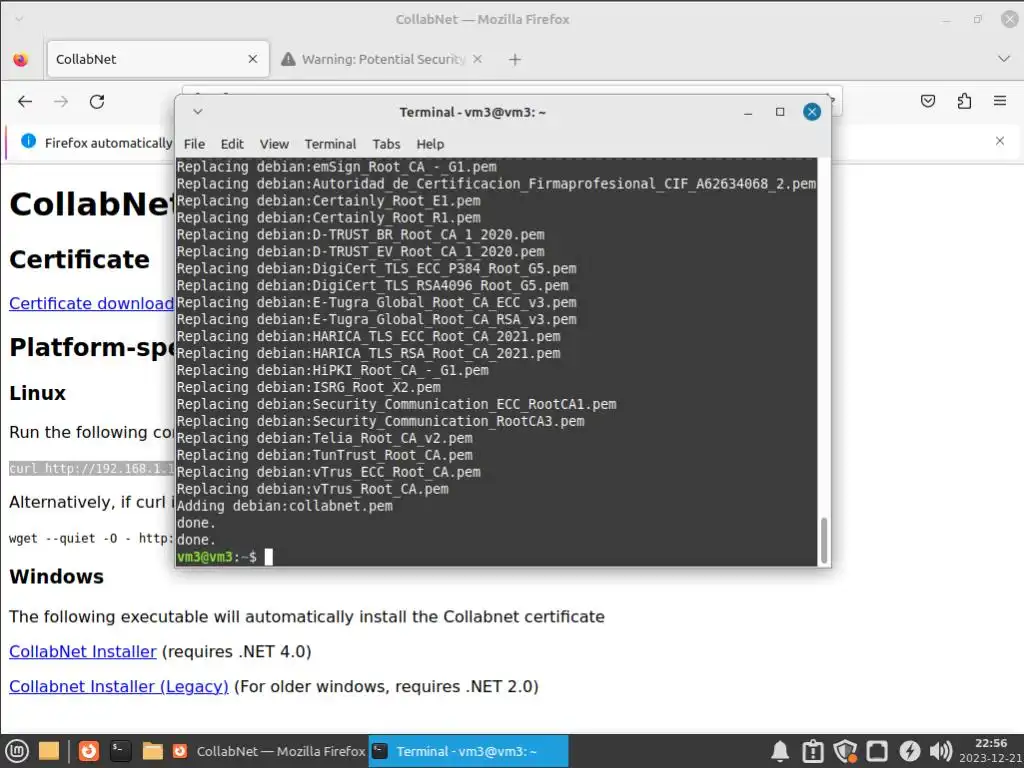Close the CollabNet tab
1024x768 pixels.
click(253, 59)
